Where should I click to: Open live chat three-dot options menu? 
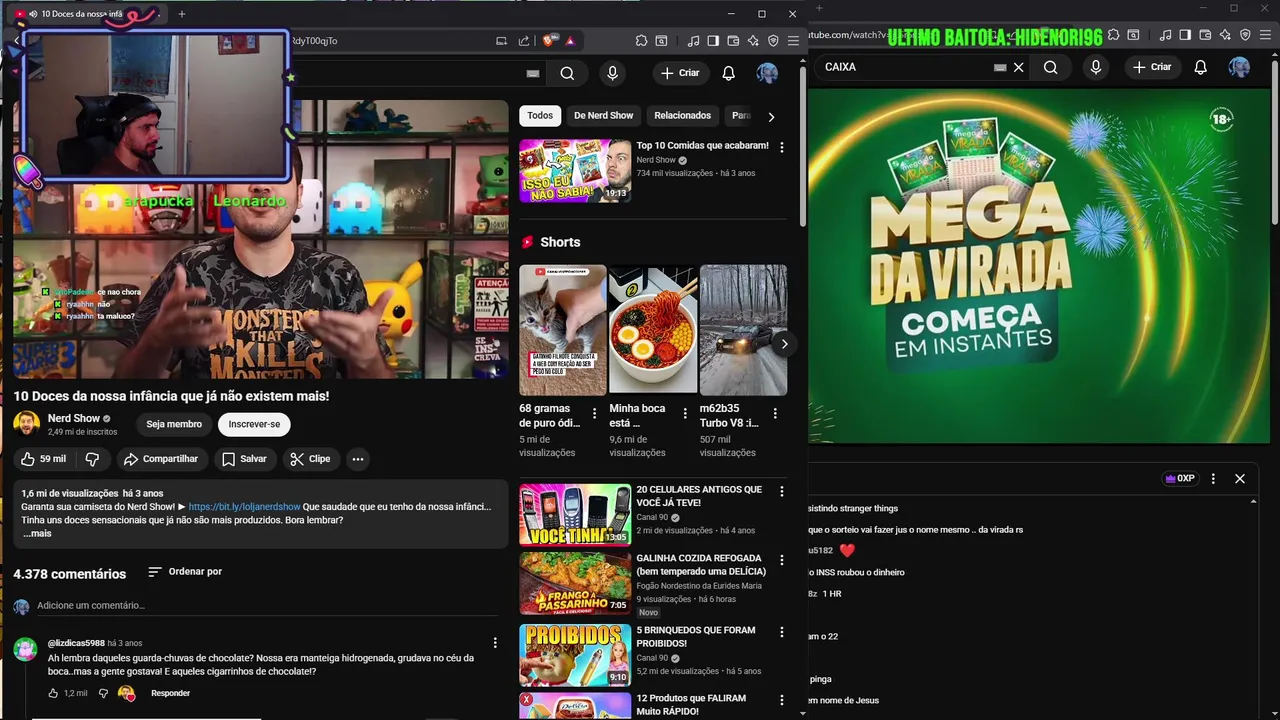coord(1213,479)
